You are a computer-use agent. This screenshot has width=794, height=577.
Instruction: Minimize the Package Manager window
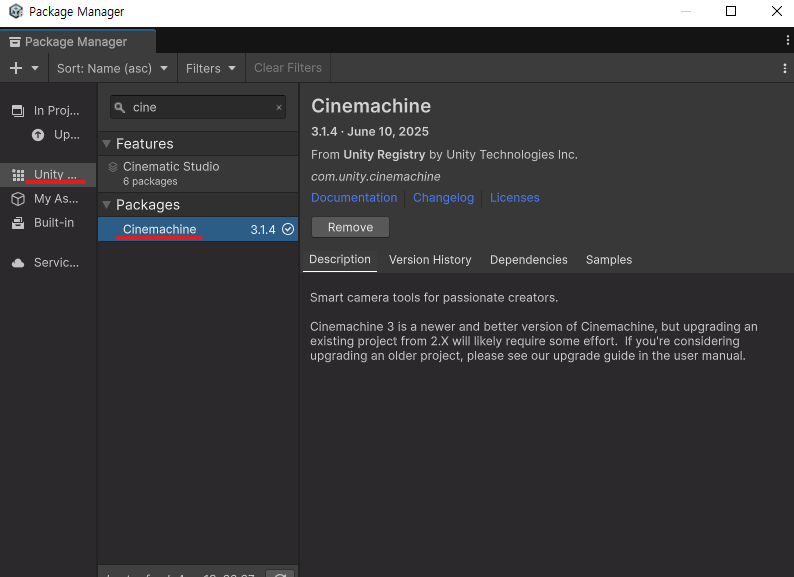coord(686,11)
